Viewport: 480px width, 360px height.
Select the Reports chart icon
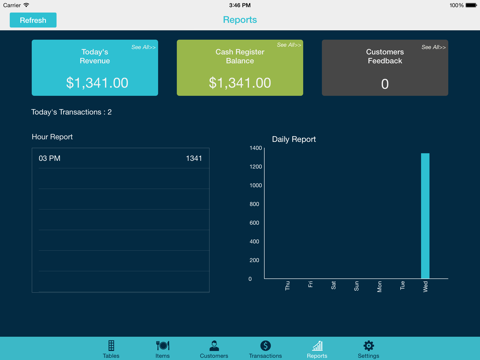[317, 346]
